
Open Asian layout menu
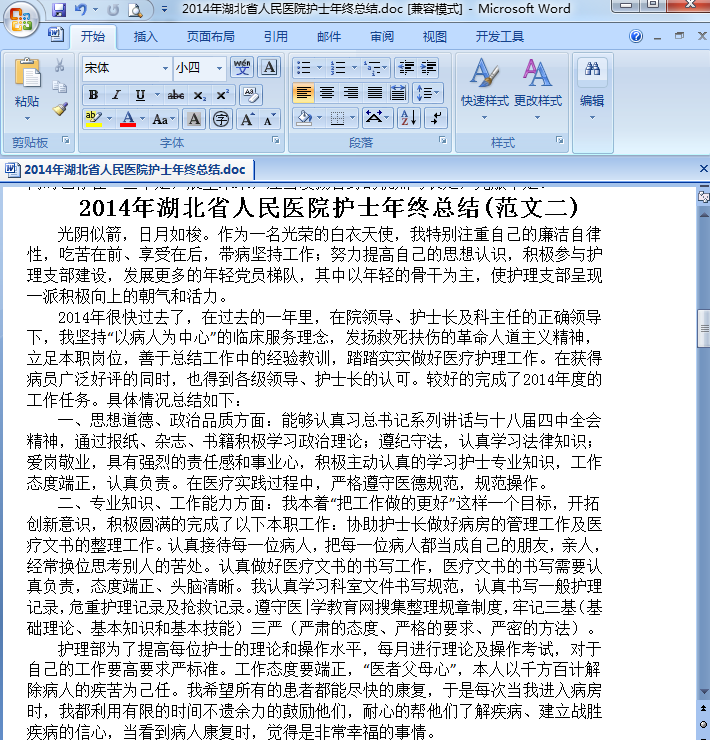click(377, 118)
